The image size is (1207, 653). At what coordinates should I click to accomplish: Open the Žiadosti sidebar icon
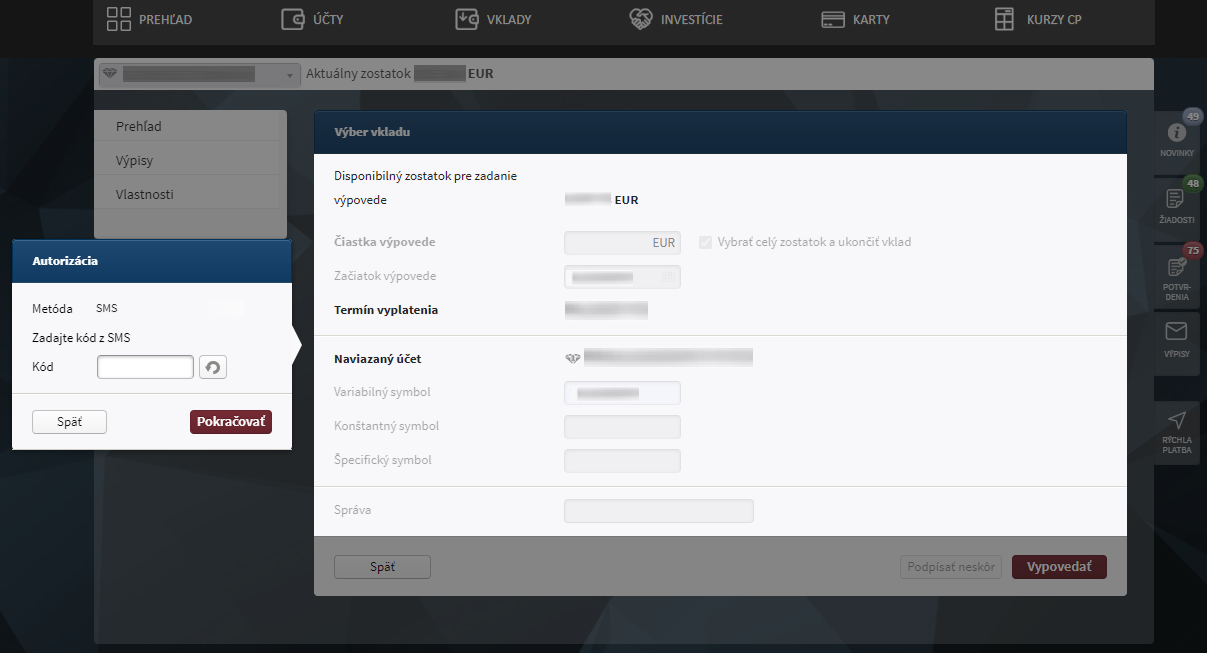point(1176,204)
